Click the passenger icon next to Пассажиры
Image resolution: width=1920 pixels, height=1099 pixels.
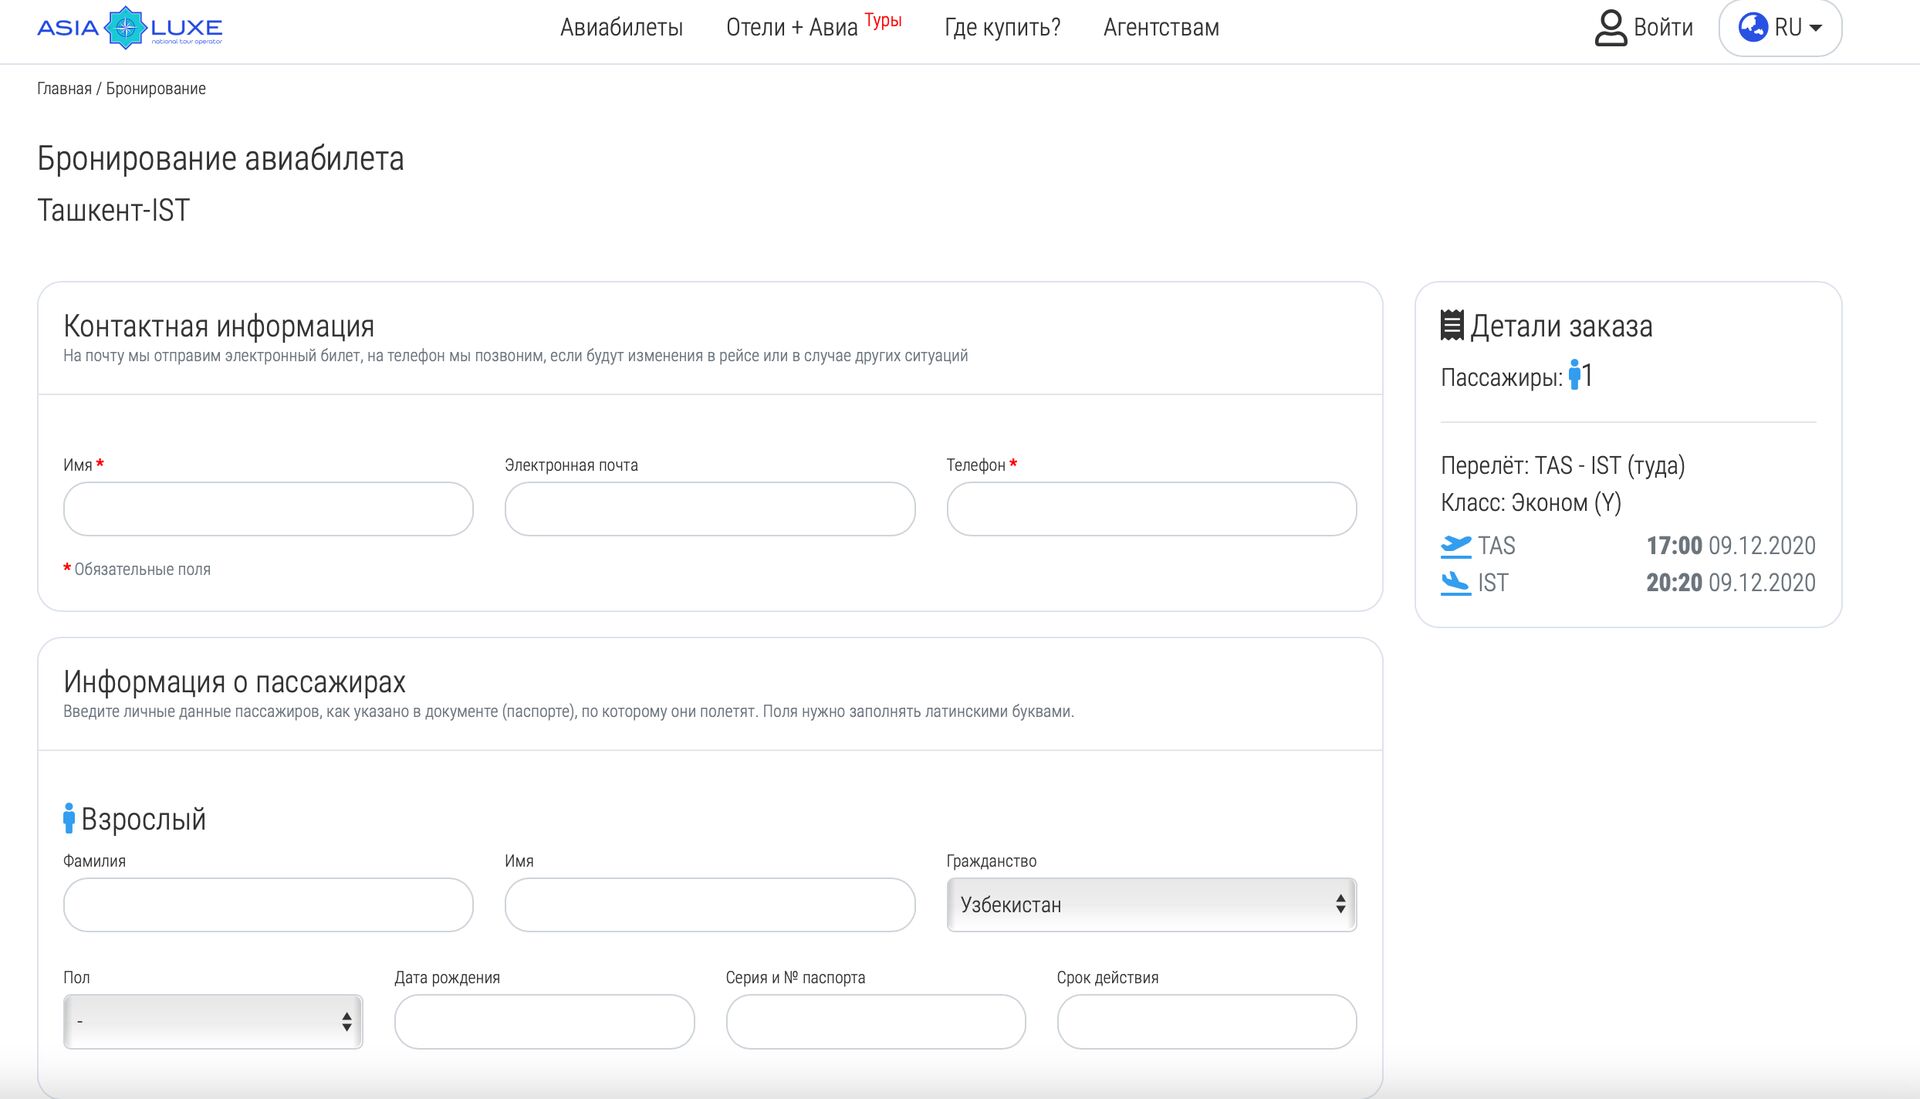point(1575,376)
